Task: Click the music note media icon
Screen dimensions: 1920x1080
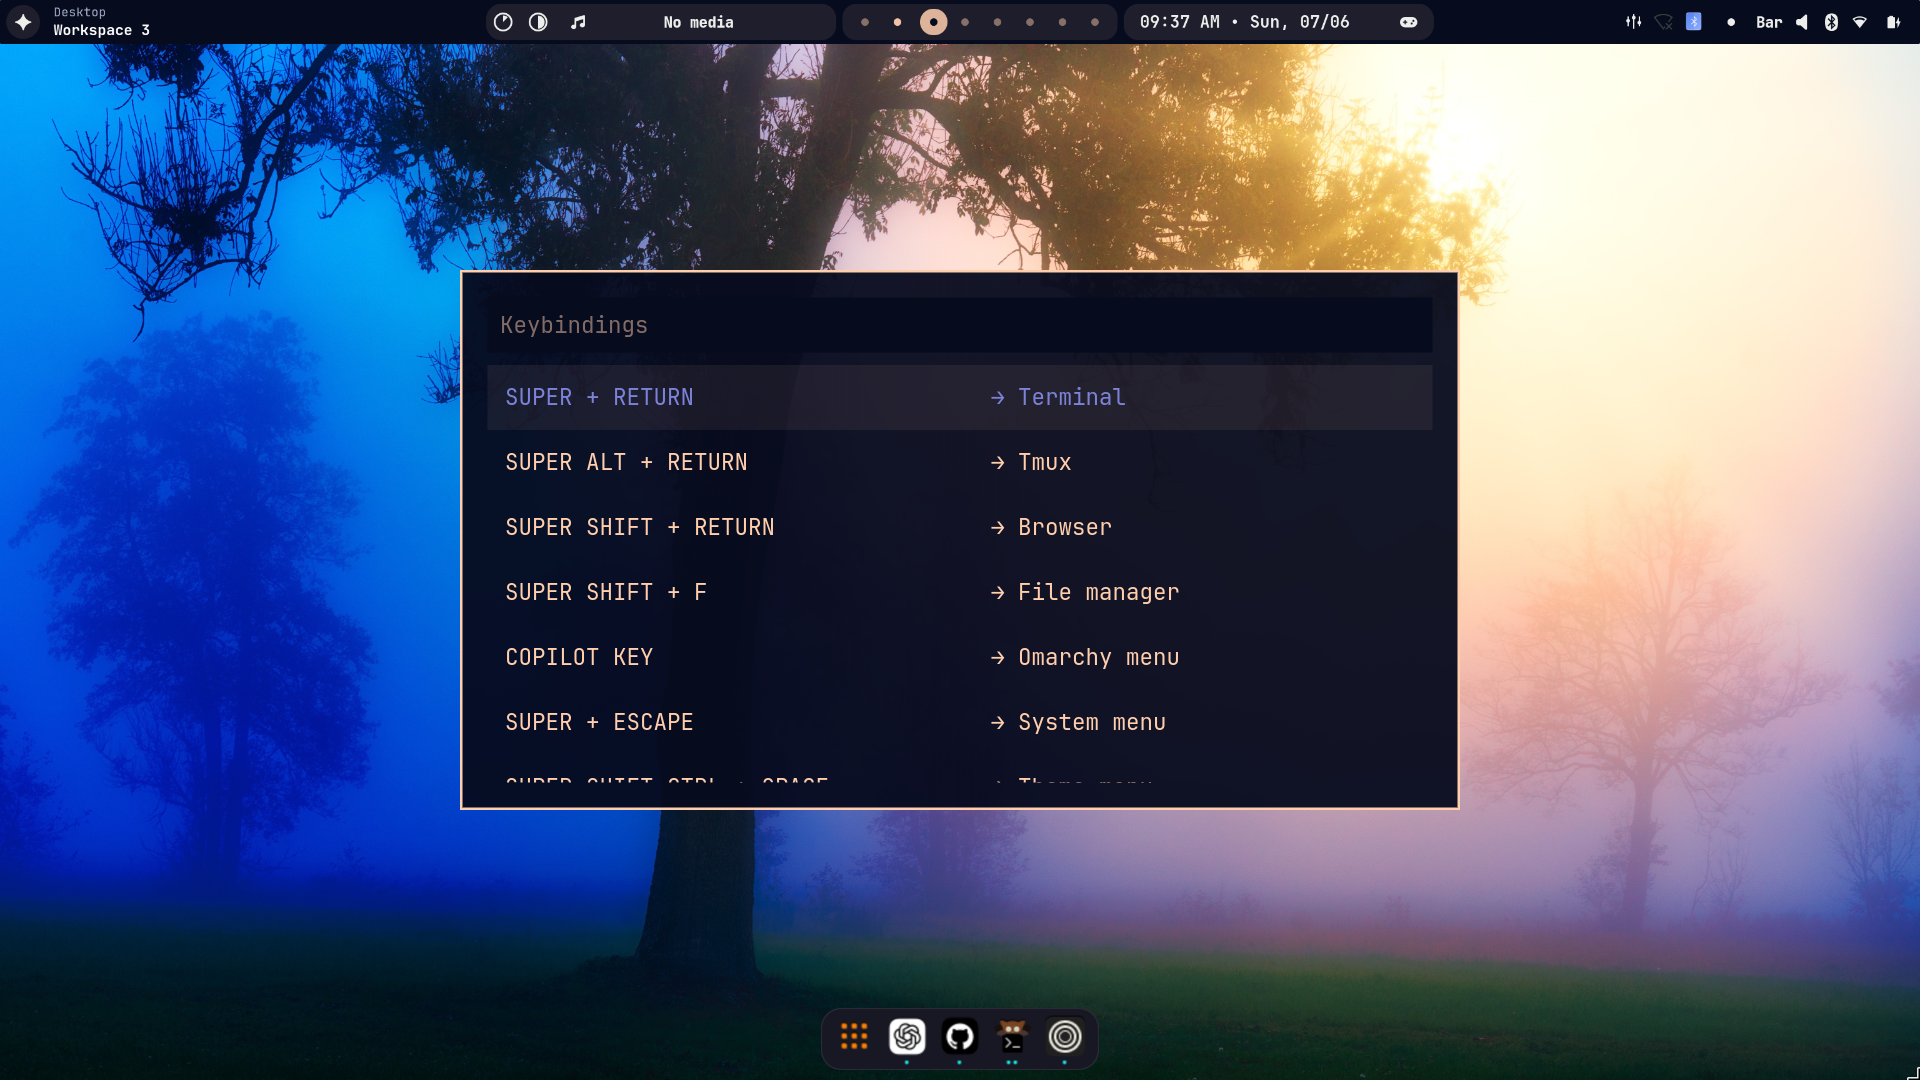Action: pos(578,22)
